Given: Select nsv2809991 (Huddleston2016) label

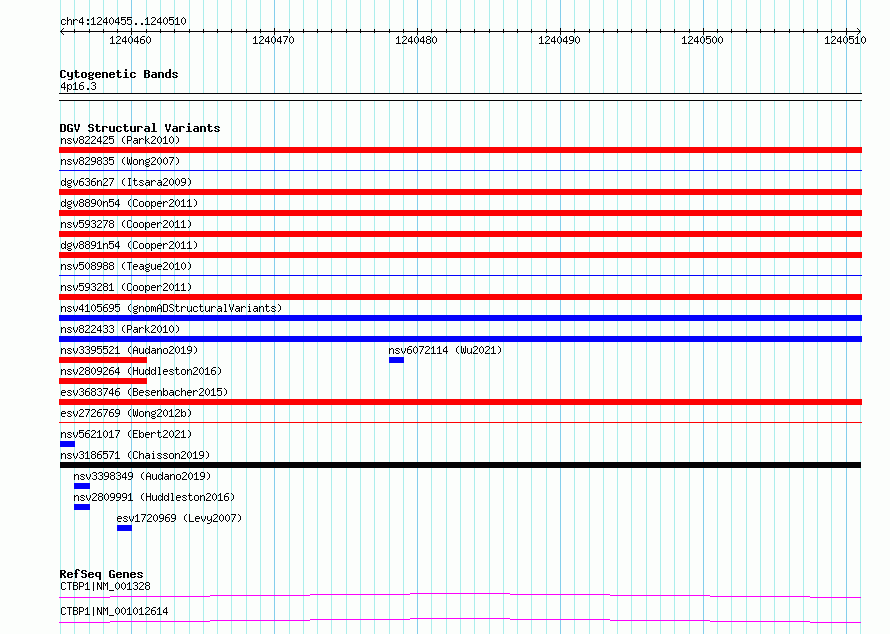Looking at the screenshot, I should (x=154, y=497).
